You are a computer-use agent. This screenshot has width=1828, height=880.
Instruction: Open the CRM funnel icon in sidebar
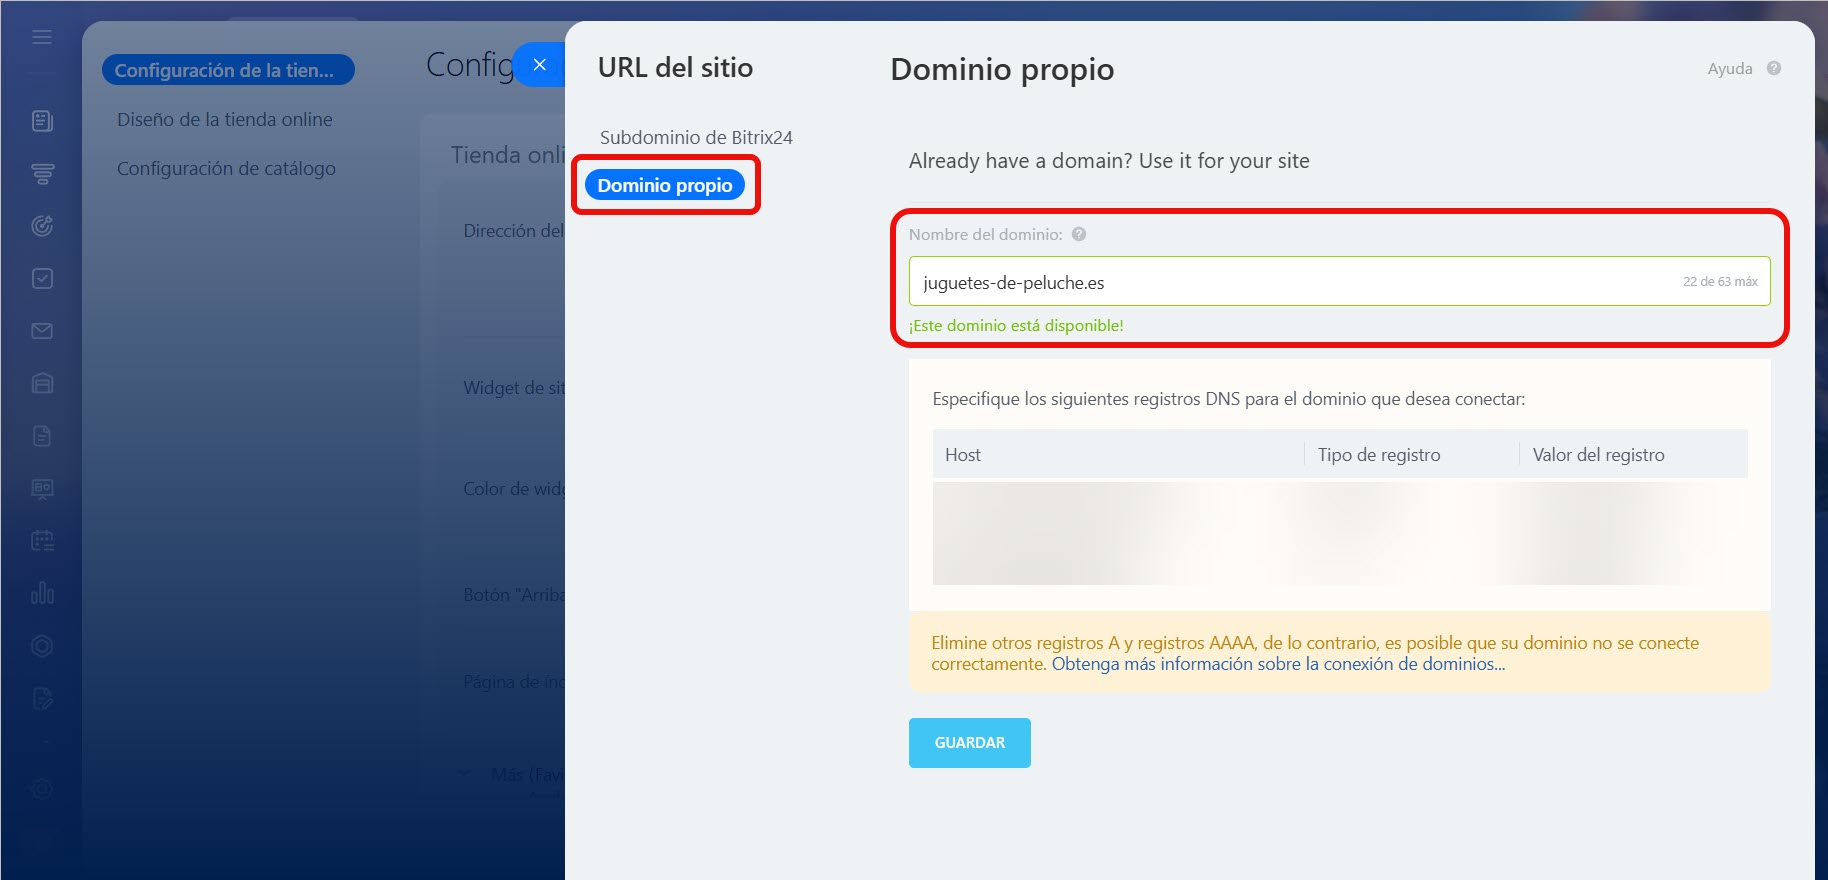(42, 174)
